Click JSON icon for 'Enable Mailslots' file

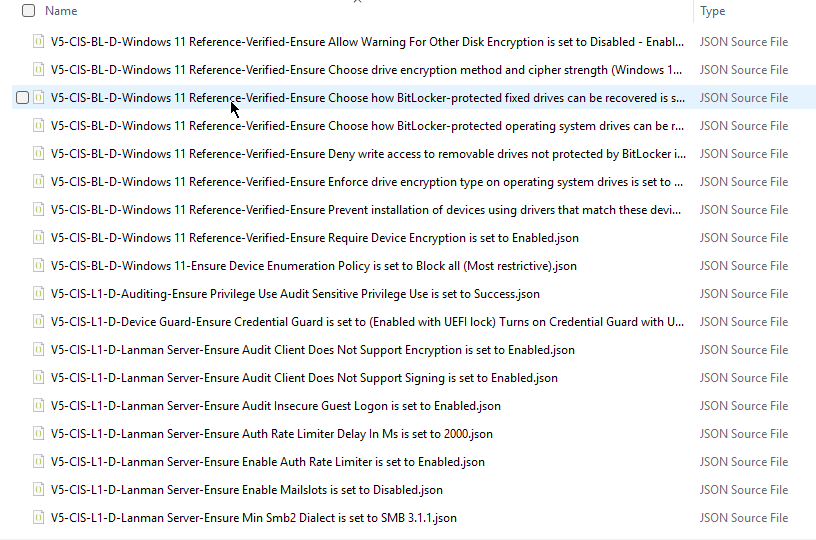(39, 490)
